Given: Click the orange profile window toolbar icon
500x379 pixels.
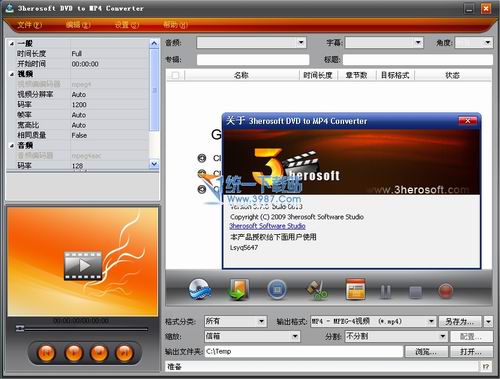Looking at the screenshot, I should 355,289.
